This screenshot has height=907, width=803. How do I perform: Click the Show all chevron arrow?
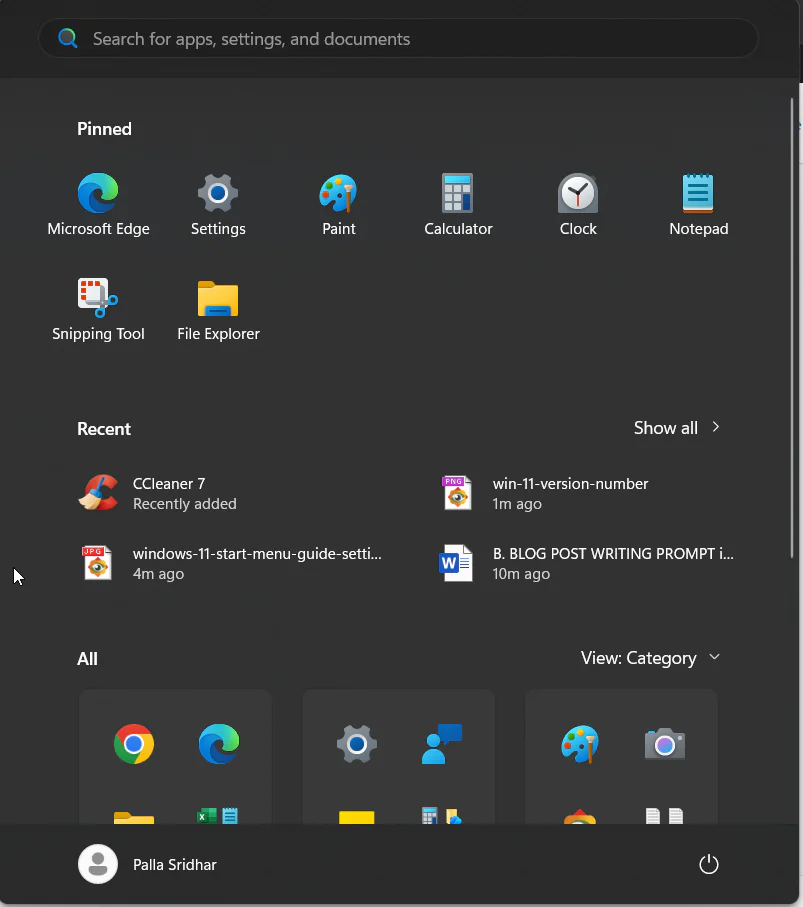[x=716, y=427]
